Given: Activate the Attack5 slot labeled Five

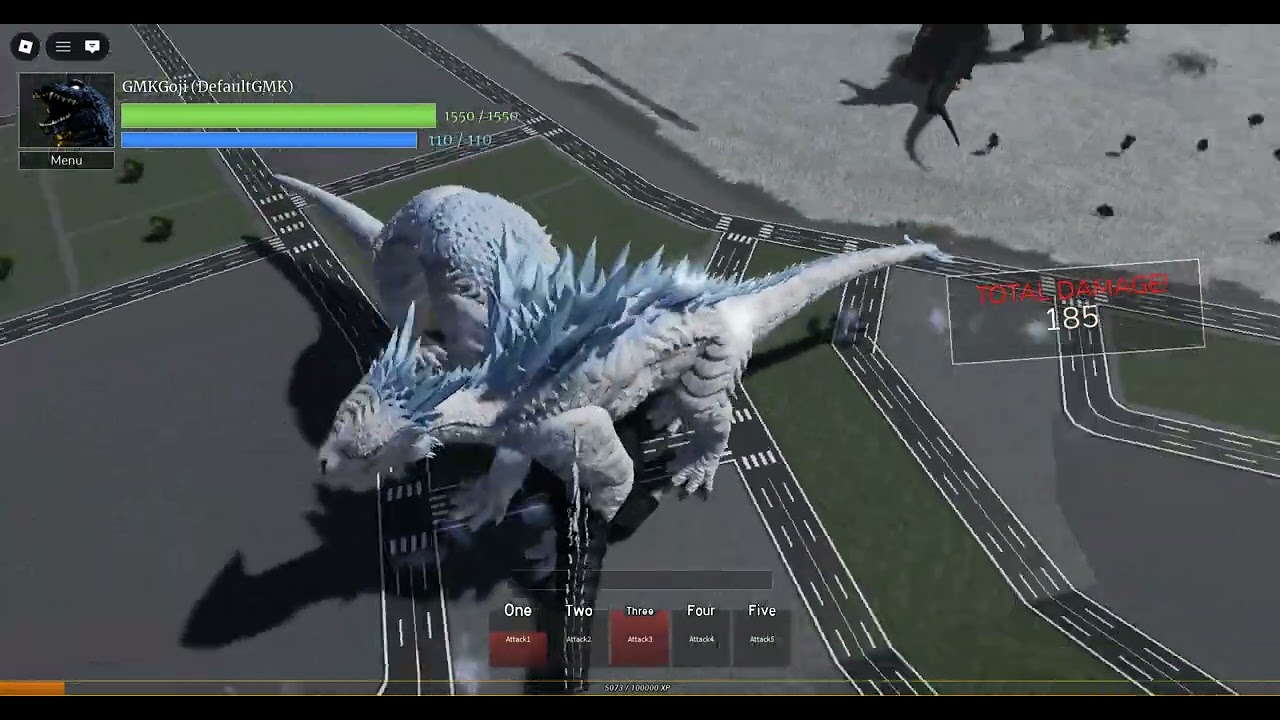Looking at the screenshot, I should (x=762, y=639).
